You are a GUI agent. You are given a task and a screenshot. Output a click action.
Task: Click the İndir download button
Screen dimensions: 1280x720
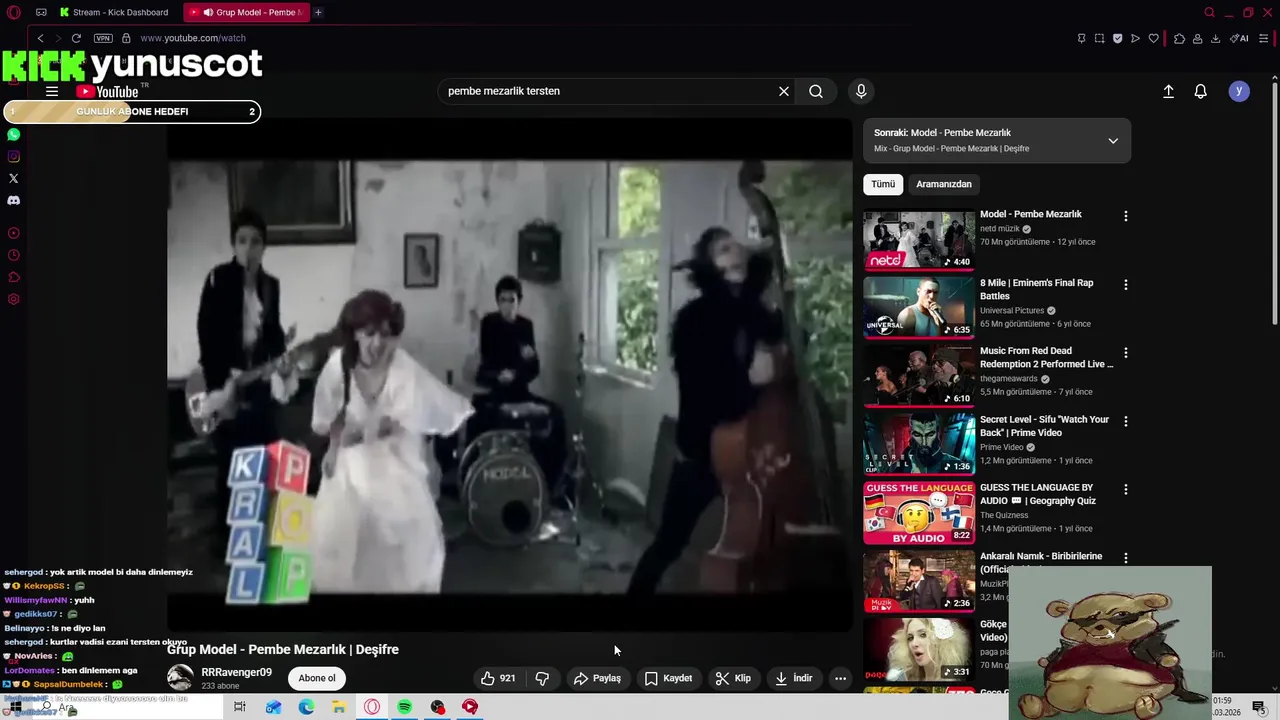pos(793,678)
